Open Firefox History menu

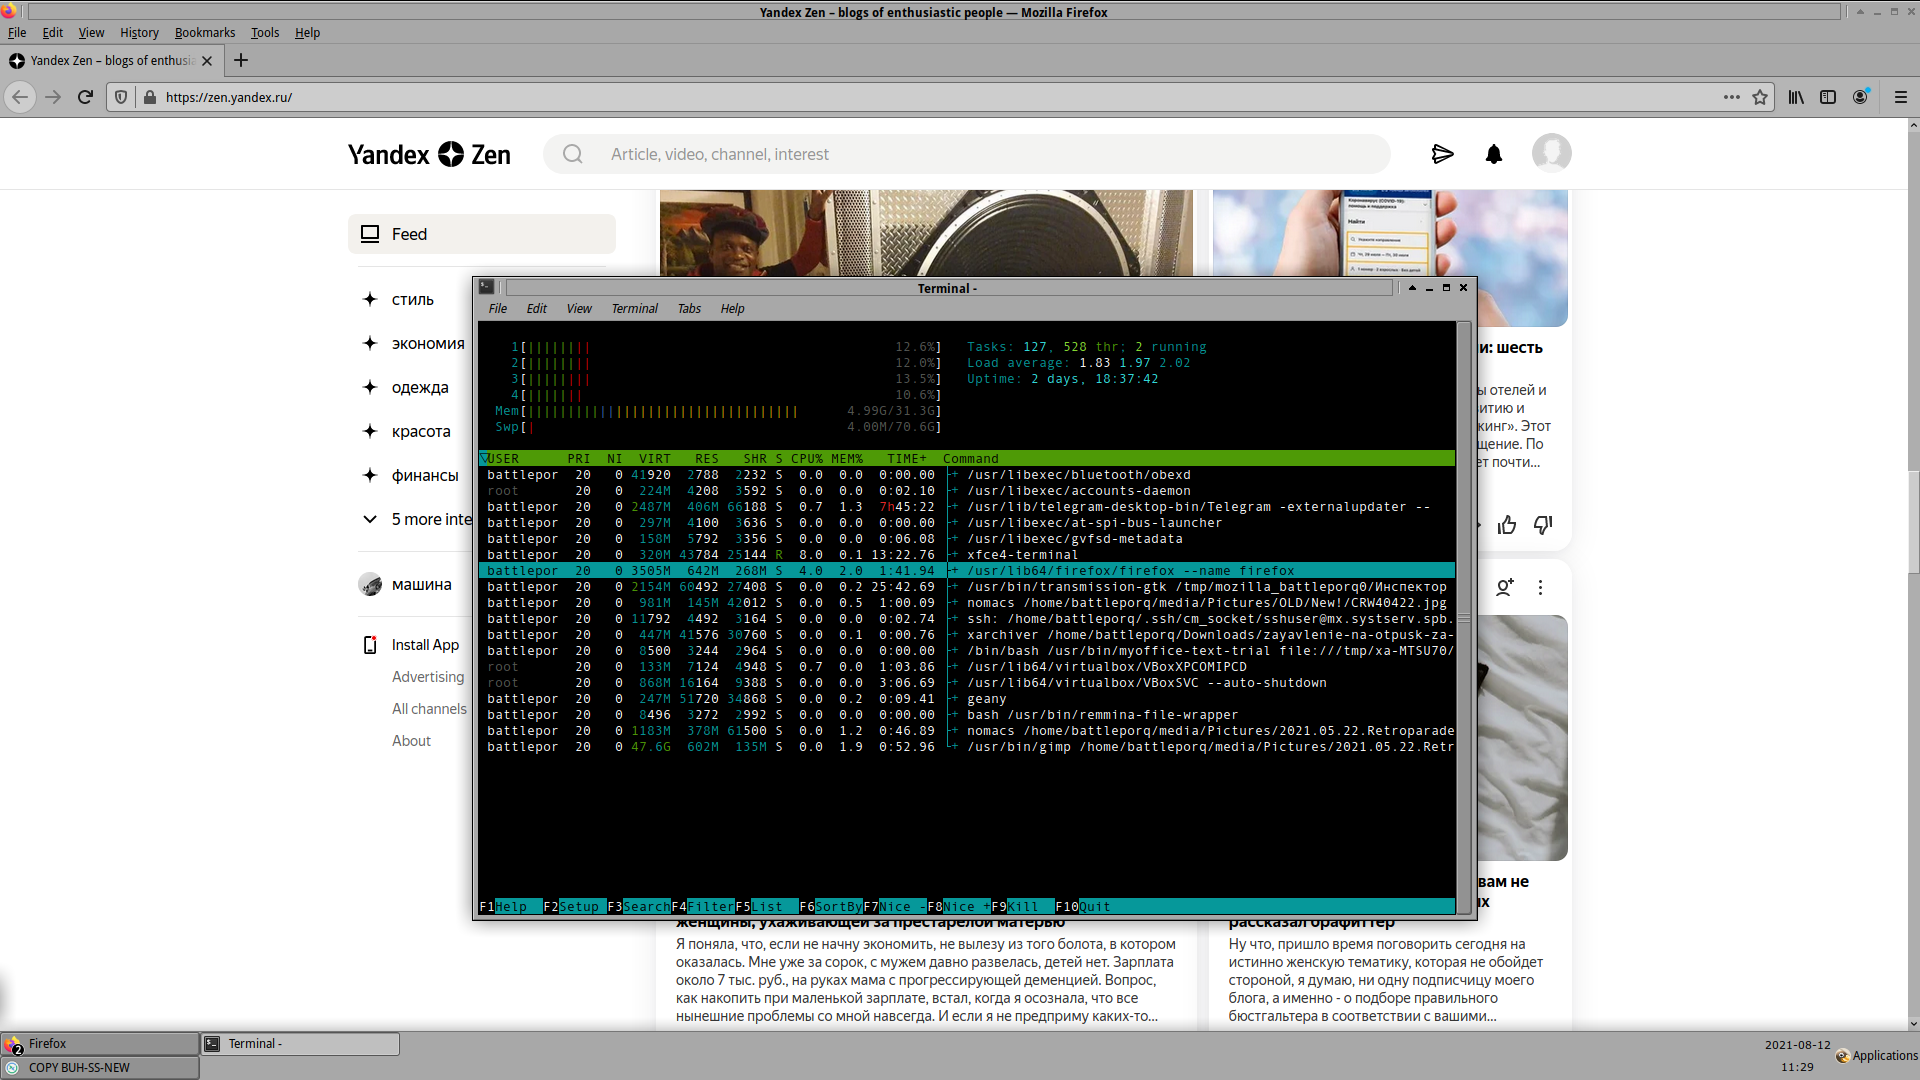139,33
